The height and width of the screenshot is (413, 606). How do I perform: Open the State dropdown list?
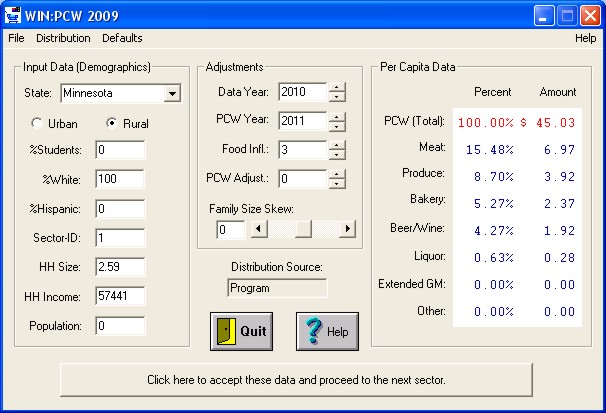[172, 93]
